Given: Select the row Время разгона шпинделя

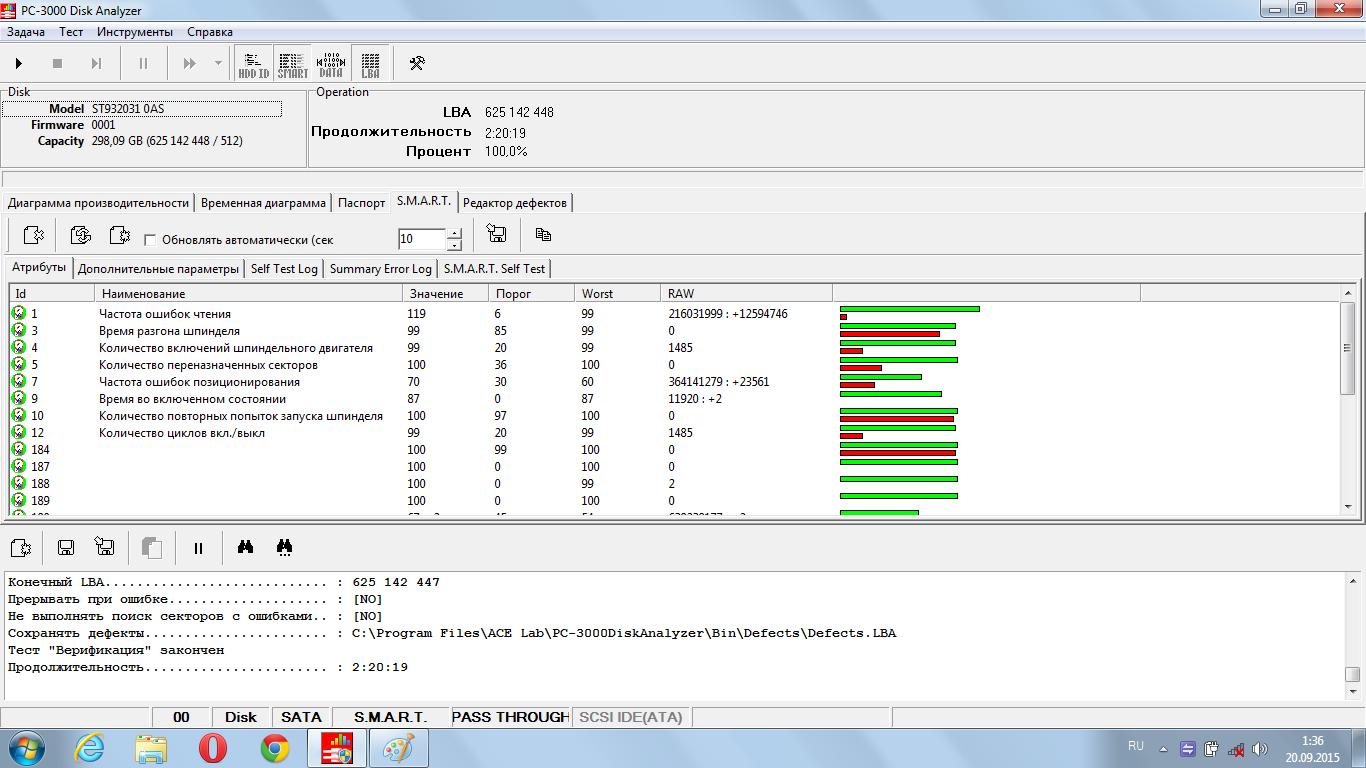Looking at the screenshot, I should click(x=674, y=331).
